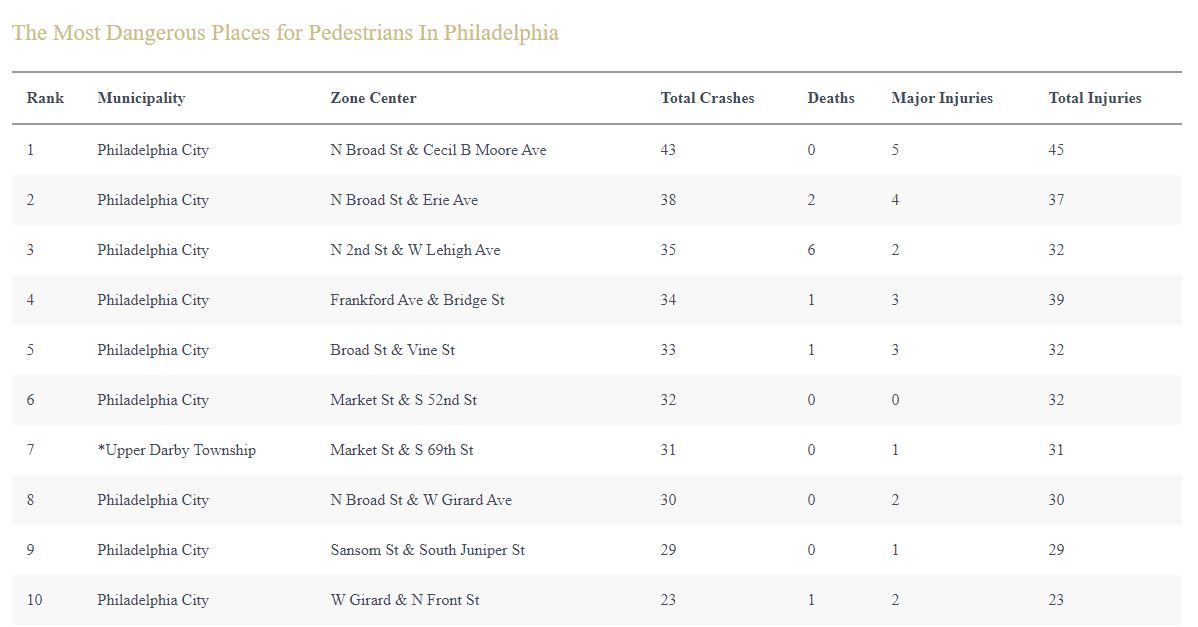
Task: Click the Frankford Ave & Bridge St cell
Action: point(417,300)
